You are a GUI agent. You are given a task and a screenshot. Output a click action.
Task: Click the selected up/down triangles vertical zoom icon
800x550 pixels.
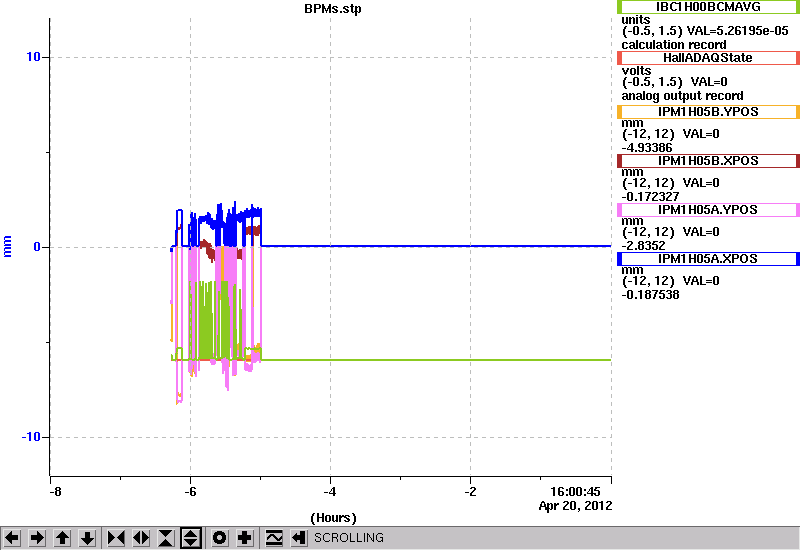point(191,538)
